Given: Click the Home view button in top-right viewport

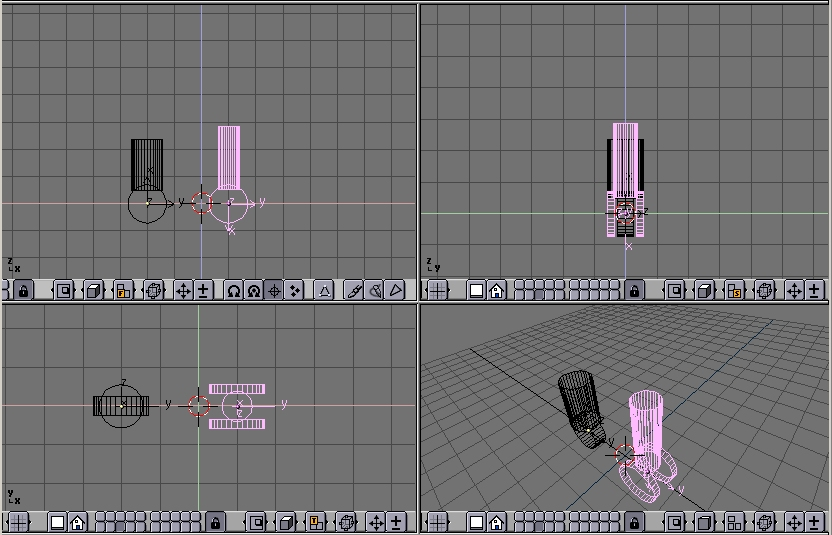Looking at the screenshot, I should point(496,290).
